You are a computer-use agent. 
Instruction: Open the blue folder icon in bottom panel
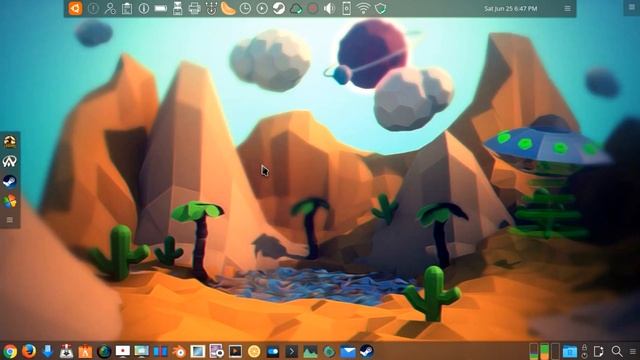click(x=569, y=351)
